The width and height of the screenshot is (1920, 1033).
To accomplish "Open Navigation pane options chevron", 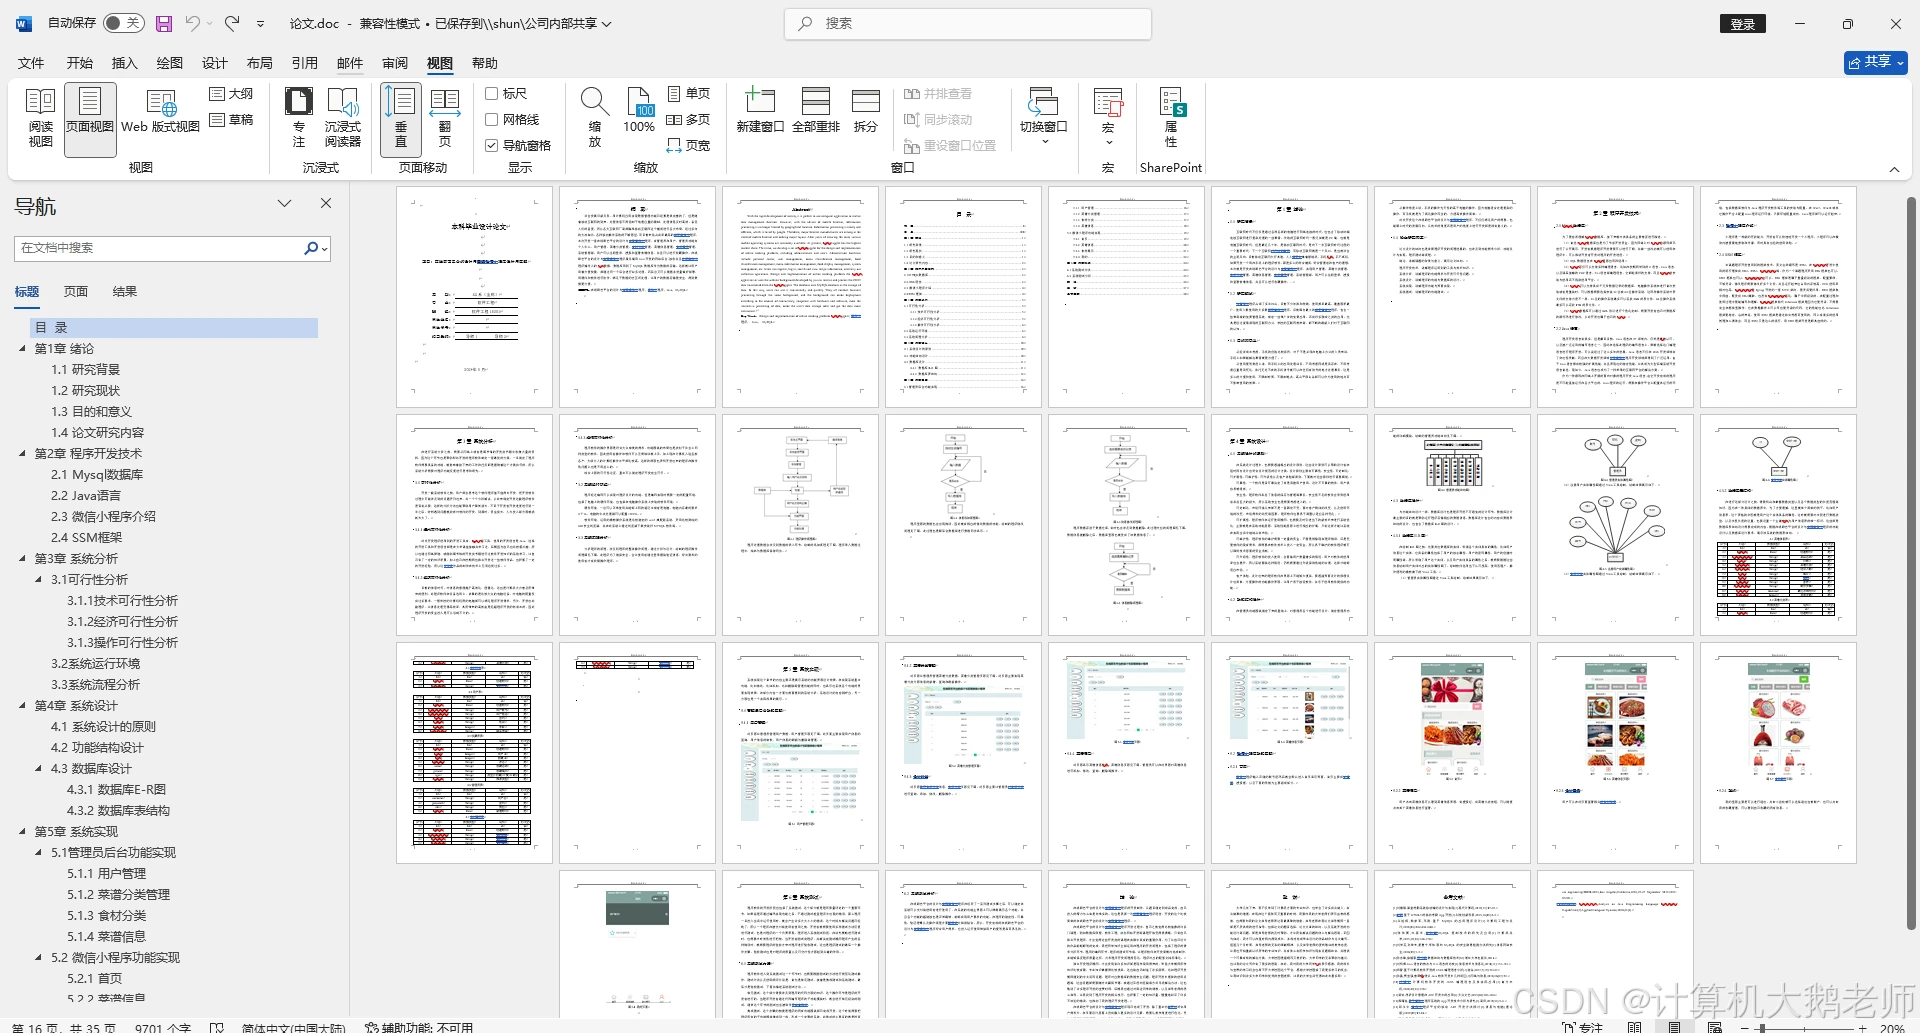I will click(x=285, y=203).
